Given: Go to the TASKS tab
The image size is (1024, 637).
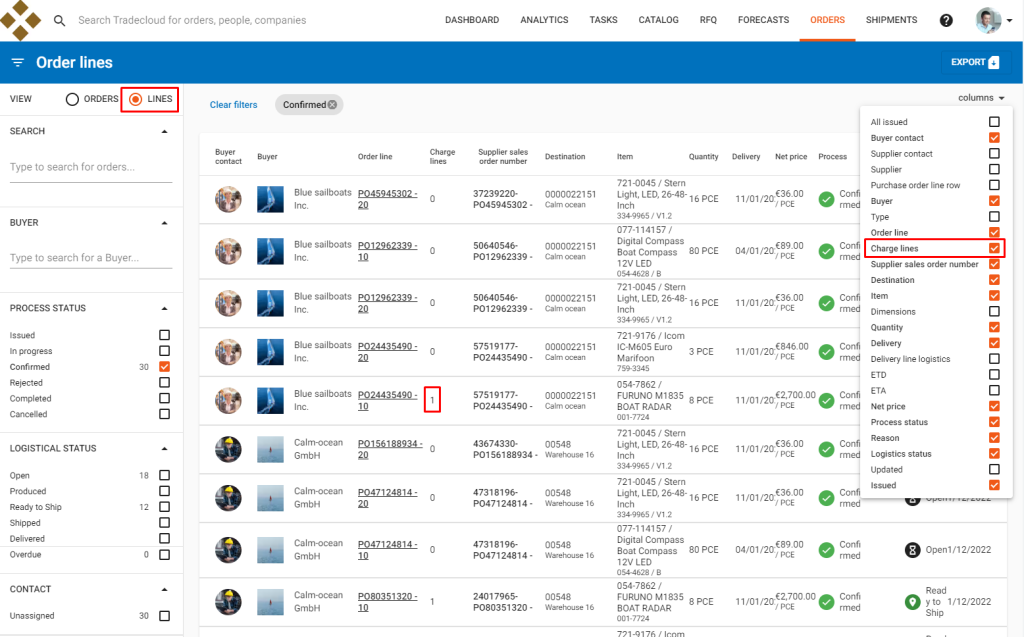Looking at the screenshot, I should coord(603,20).
